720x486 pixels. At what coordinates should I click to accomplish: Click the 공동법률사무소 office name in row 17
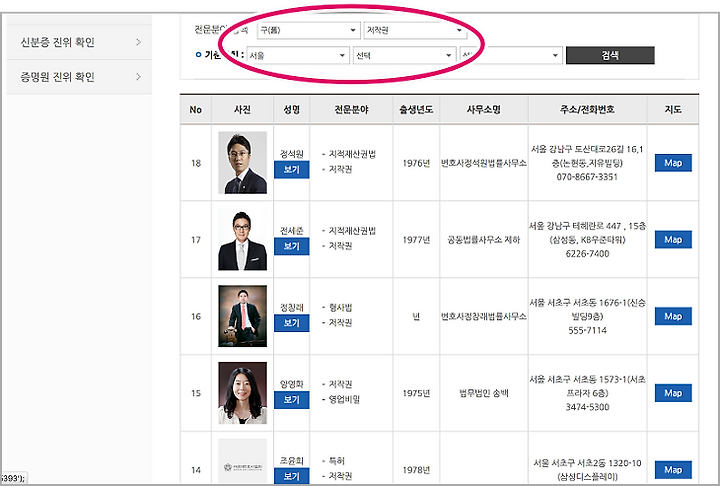(484, 240)
